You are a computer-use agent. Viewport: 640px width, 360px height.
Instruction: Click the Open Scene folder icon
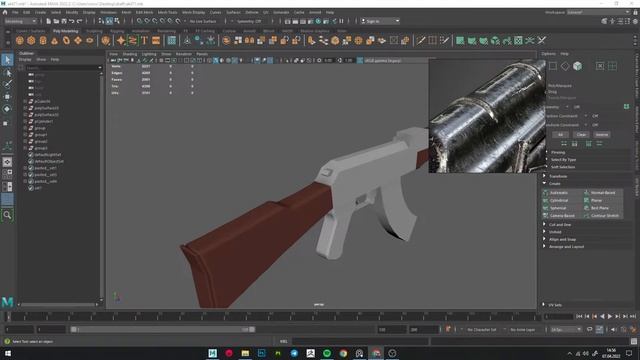click(56, 21)
